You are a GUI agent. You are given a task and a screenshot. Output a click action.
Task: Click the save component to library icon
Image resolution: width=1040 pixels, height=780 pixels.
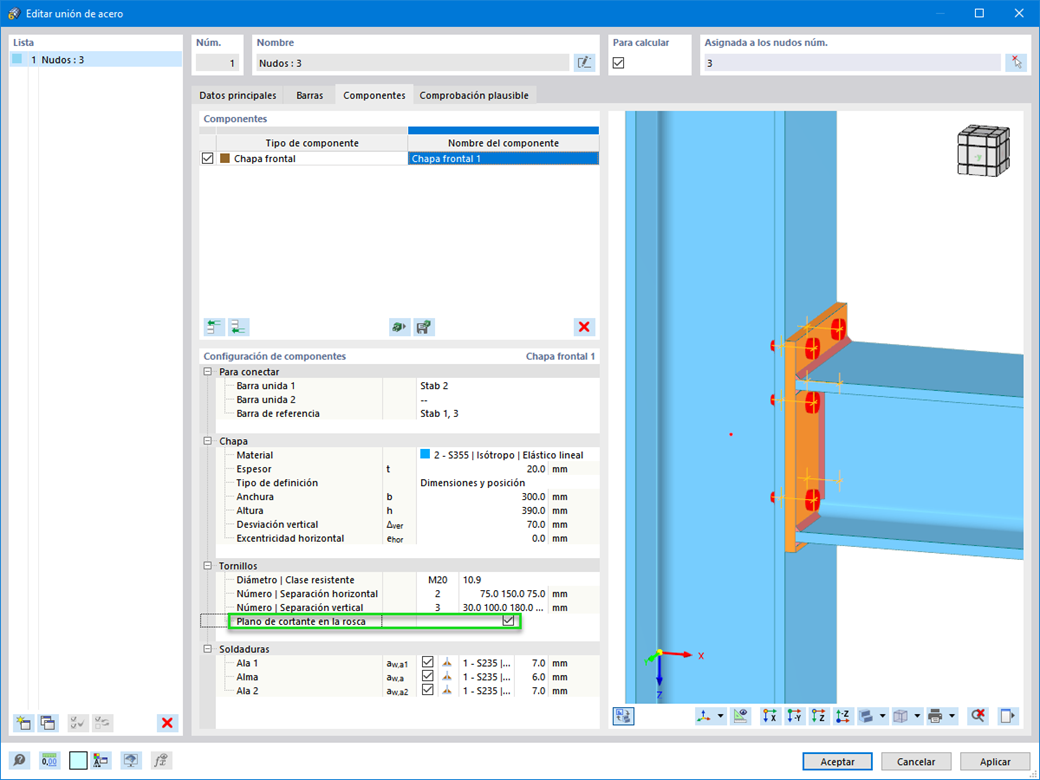click(424, 327)
